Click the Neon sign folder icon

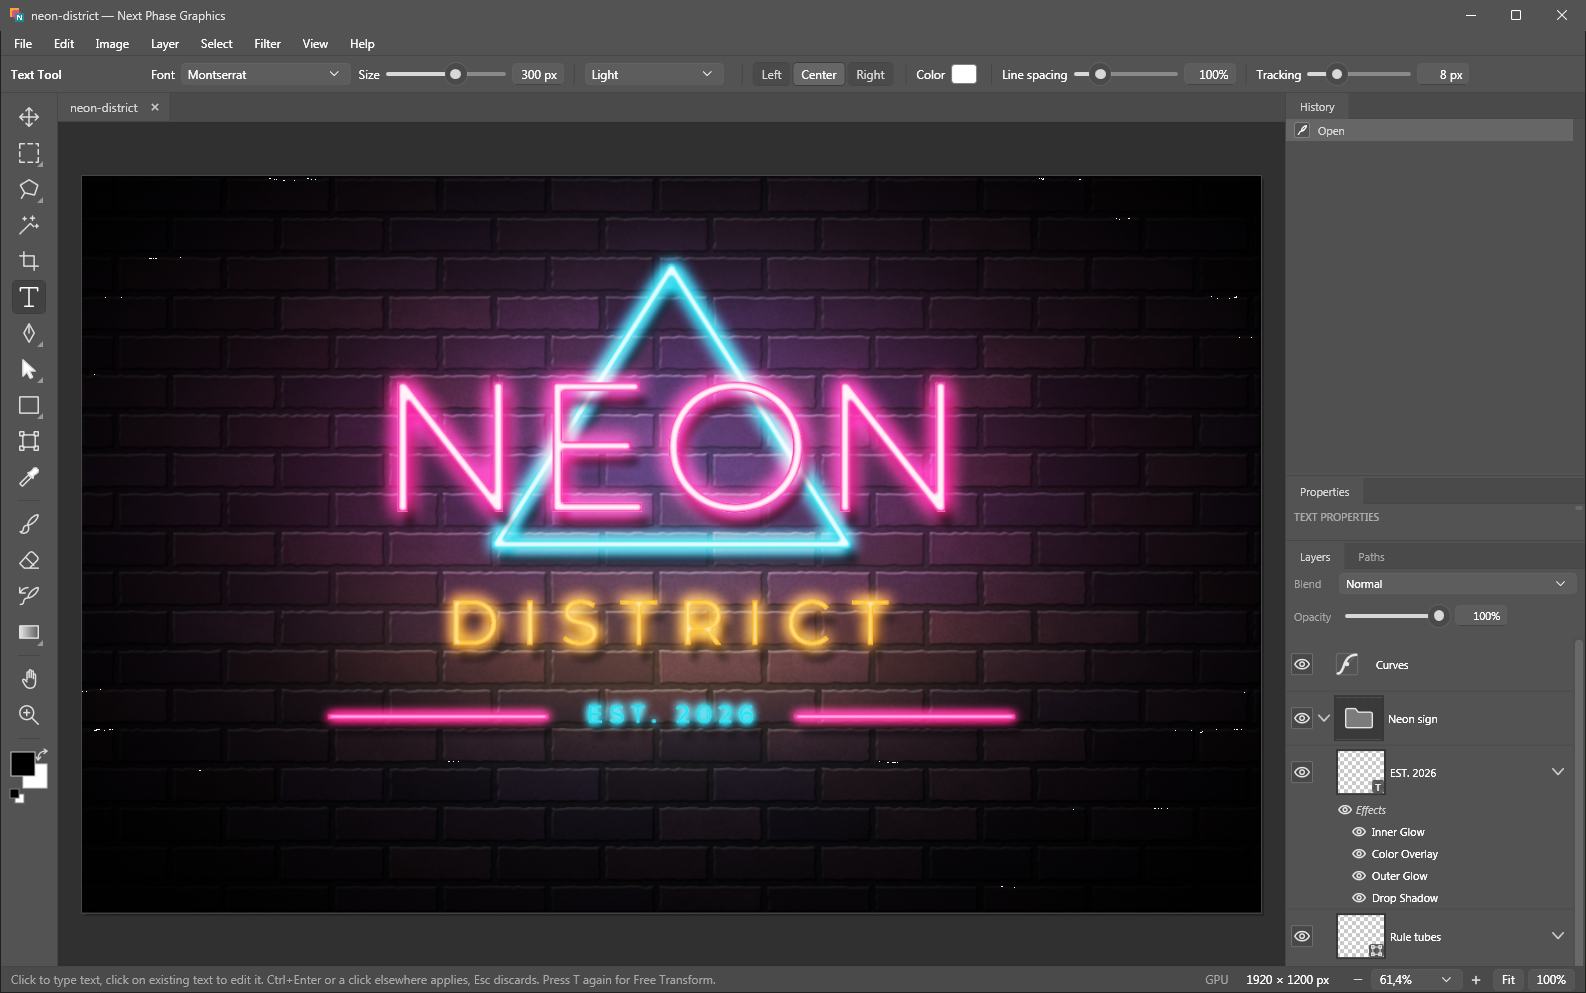point(1359,718)
